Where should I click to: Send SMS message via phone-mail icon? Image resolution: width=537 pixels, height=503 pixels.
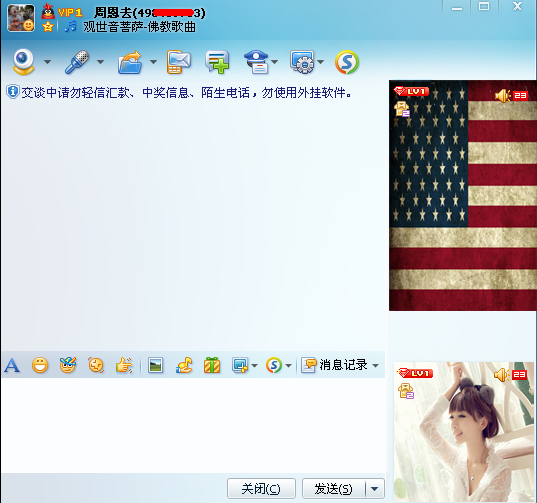[179, 62]
